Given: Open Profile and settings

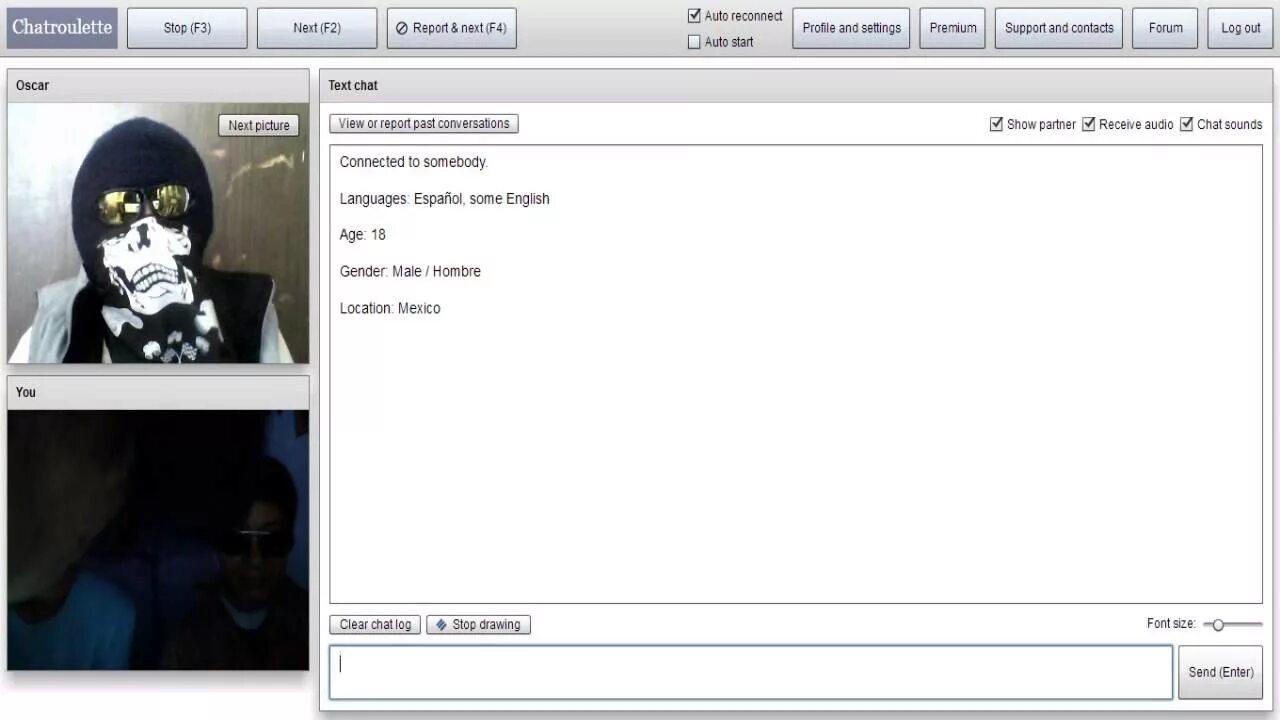Looking at the screenshot, I should (x=851, y=28).
